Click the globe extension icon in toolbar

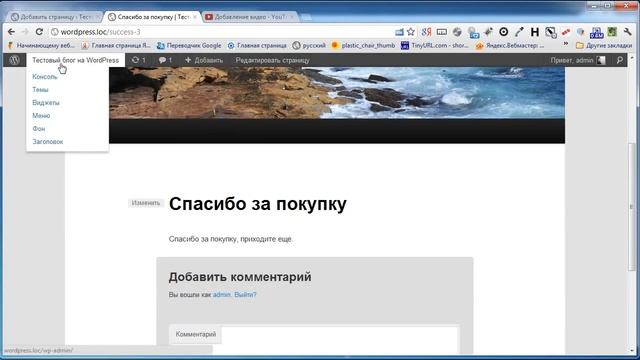(457, 32)
